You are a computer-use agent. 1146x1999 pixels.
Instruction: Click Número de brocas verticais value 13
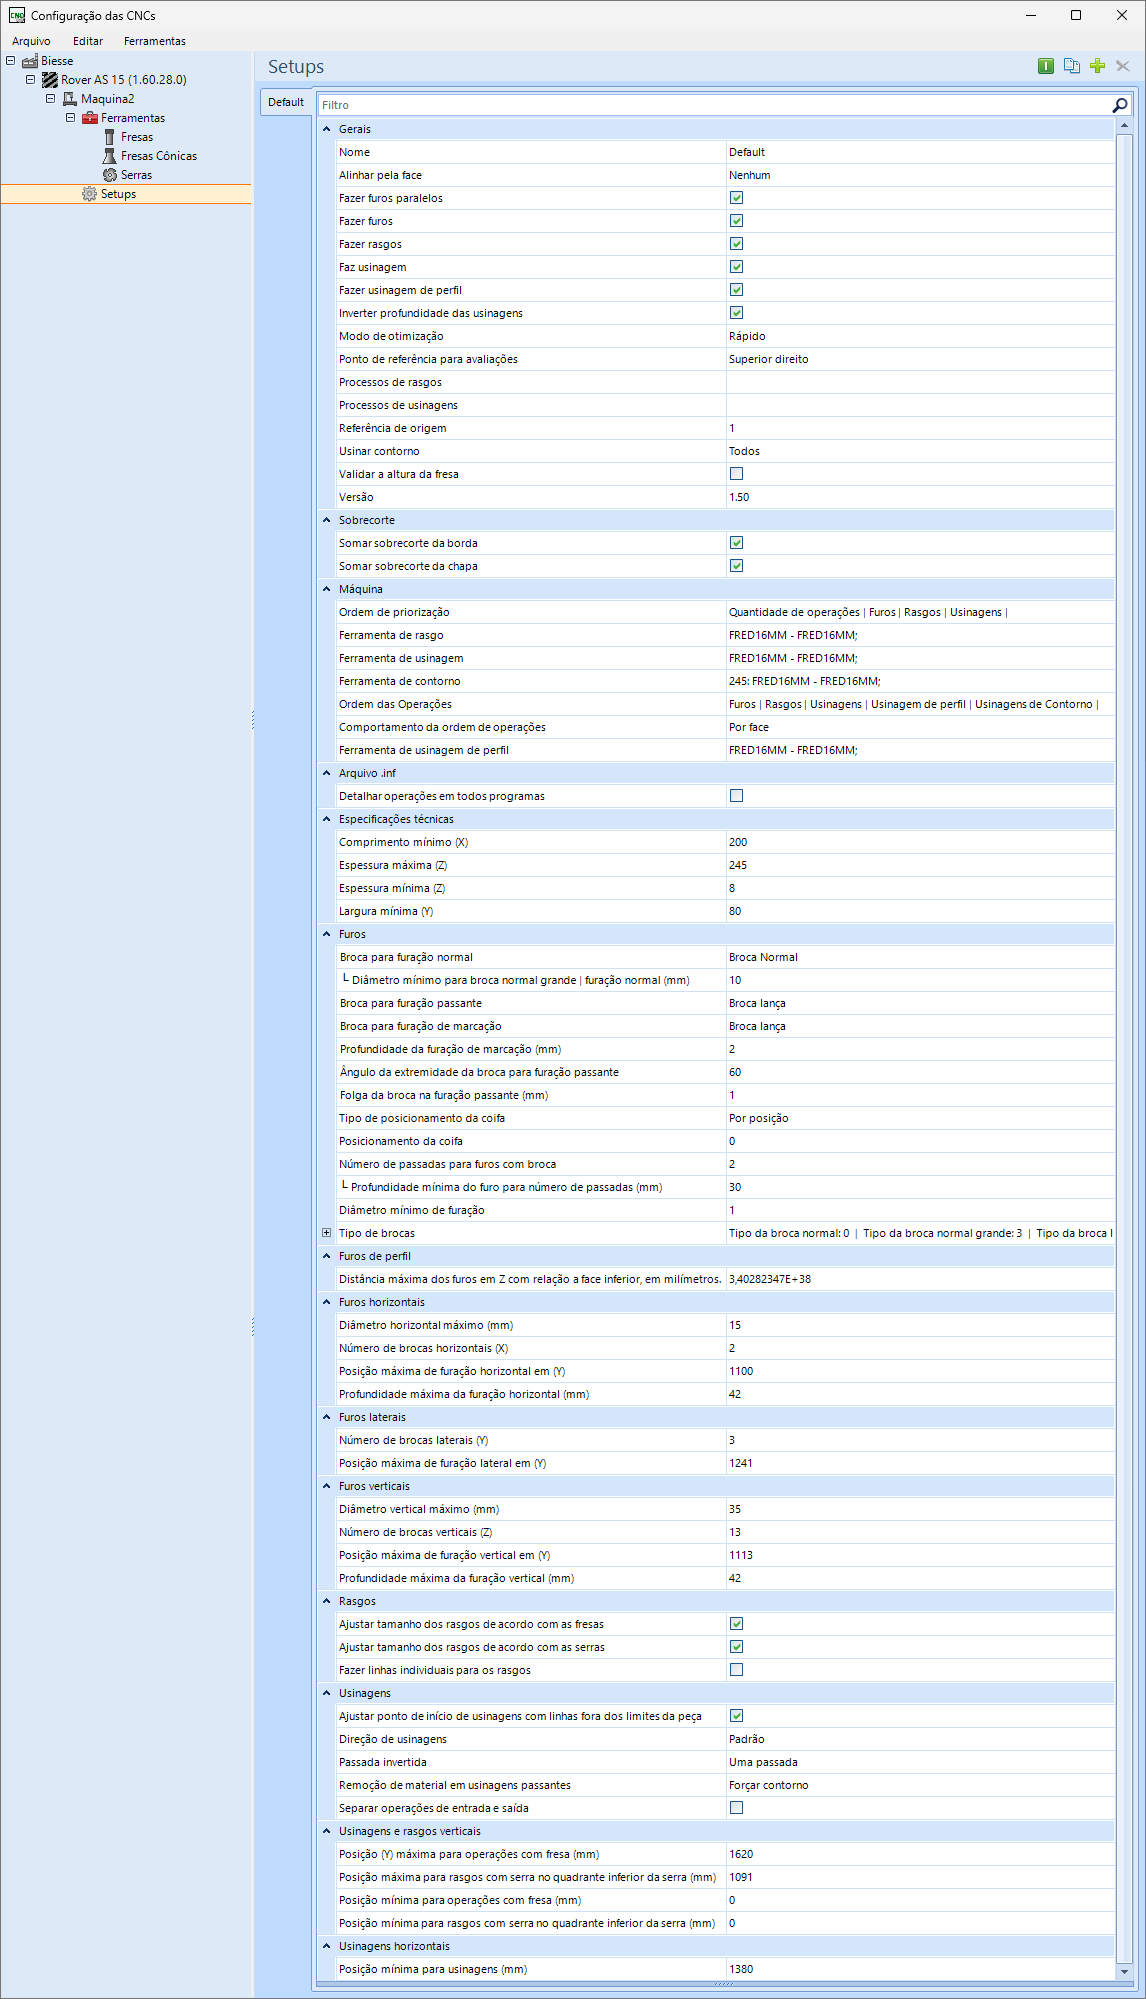[x=735, y=1532]
